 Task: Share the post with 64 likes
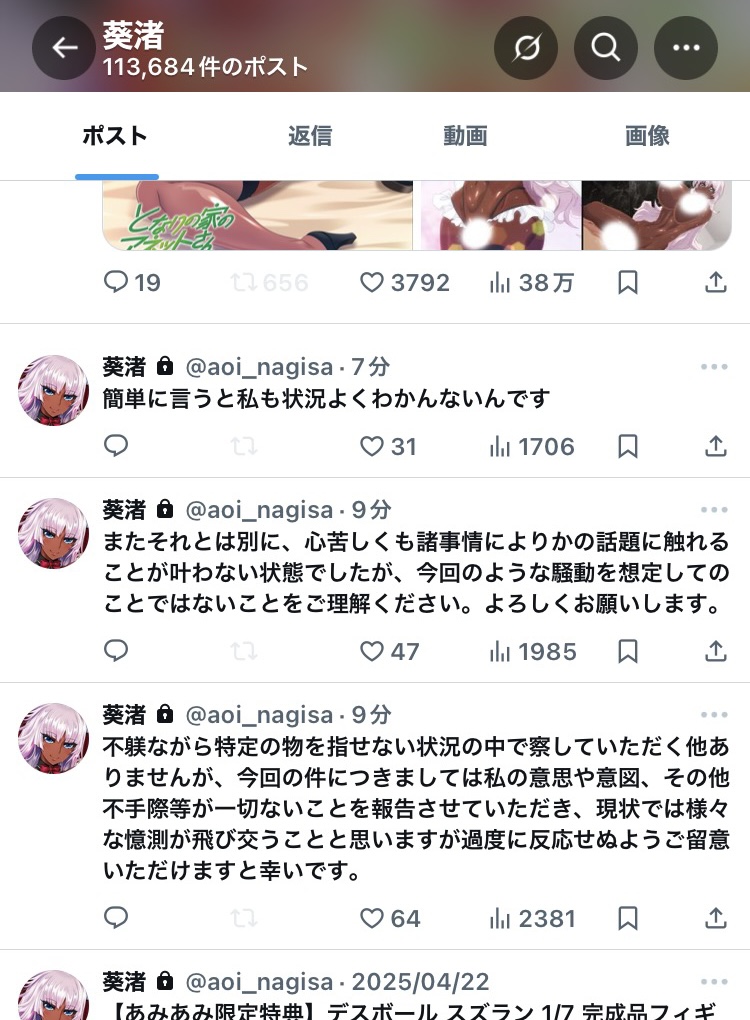point(716,919)
